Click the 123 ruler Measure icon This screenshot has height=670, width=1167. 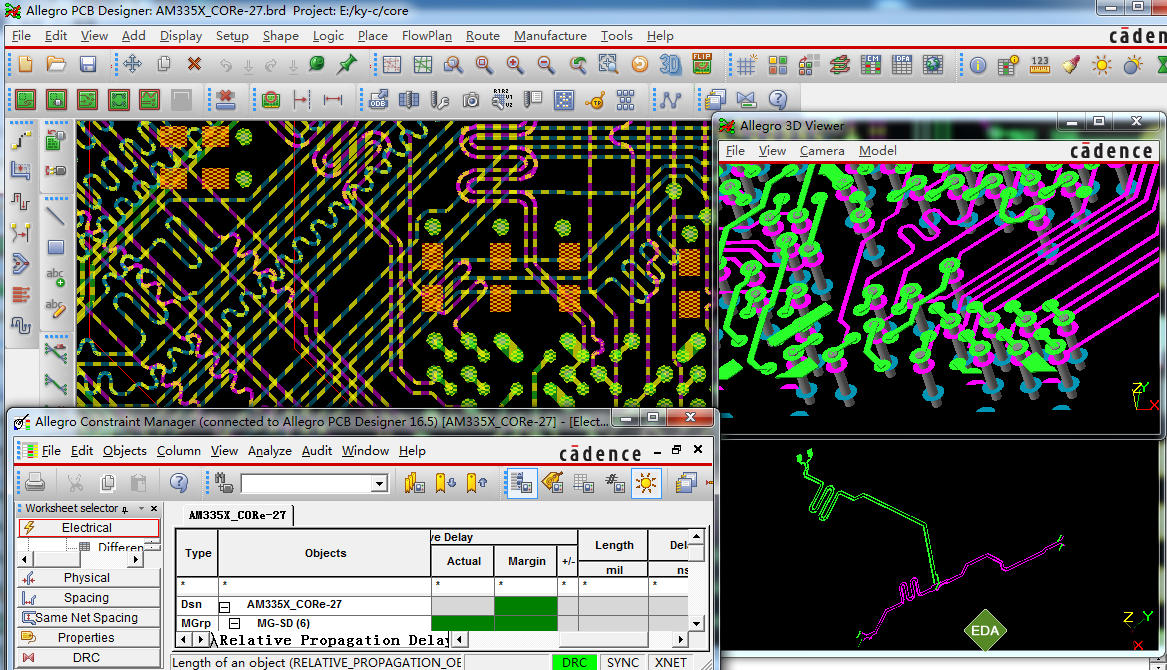pos(1040,65)
